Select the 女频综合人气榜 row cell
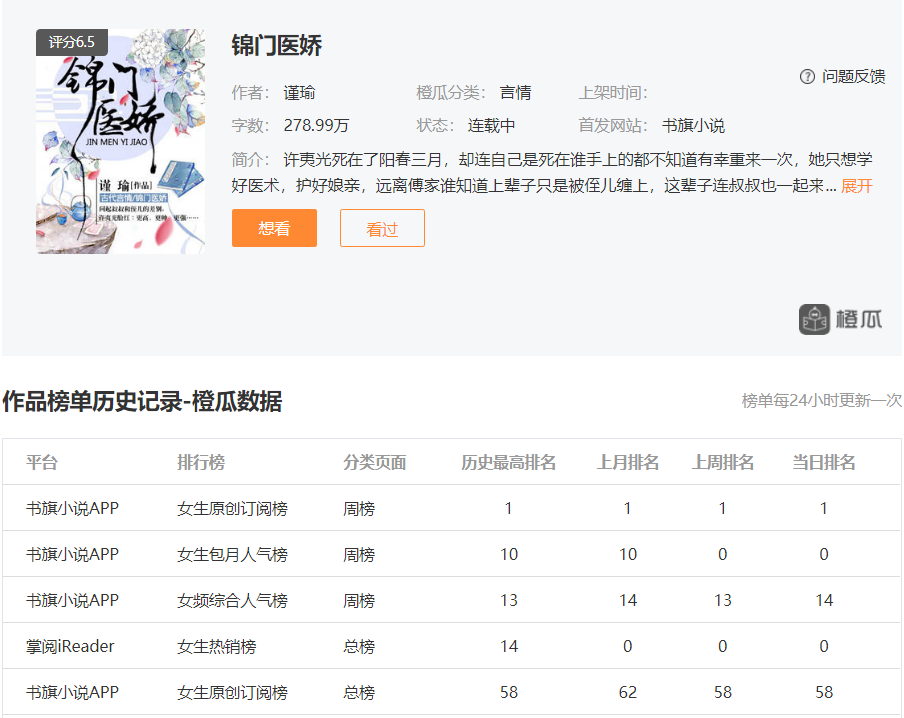The height and width of the screenshot is (718, 904). click(x=232, y=601)
